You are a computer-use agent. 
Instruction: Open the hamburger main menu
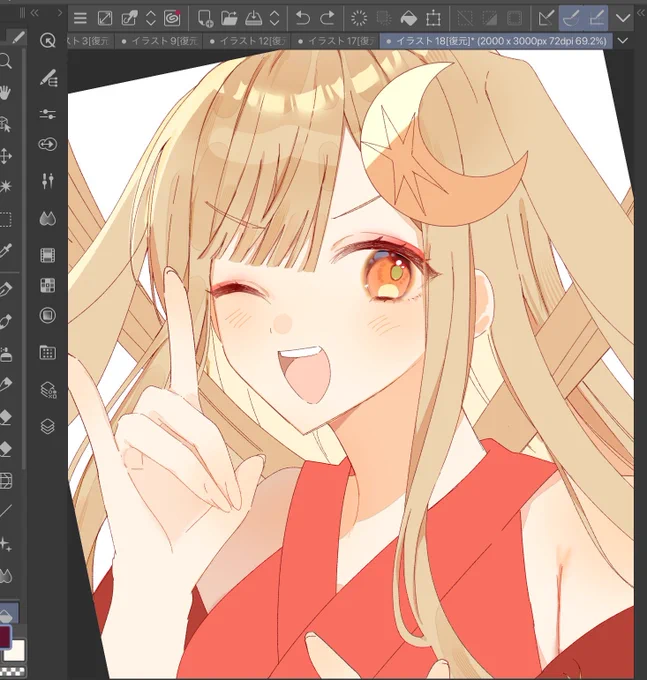(x=80, y=18)
